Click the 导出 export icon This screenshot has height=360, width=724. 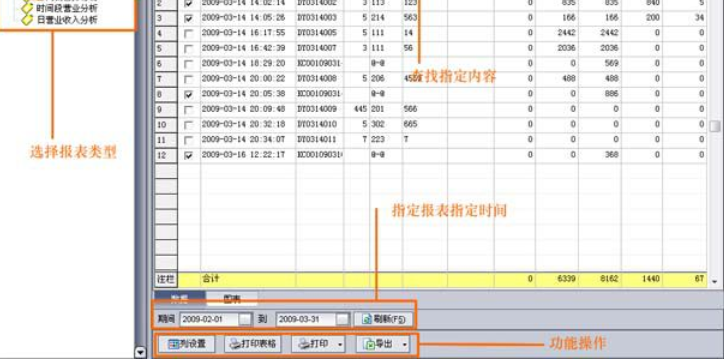coord(370,344)
